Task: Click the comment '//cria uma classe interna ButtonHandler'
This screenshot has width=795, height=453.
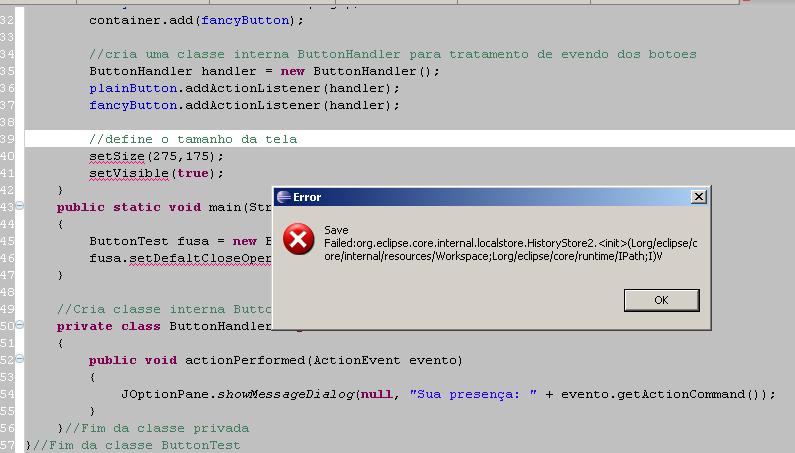Action: click(x=244, y=54)
